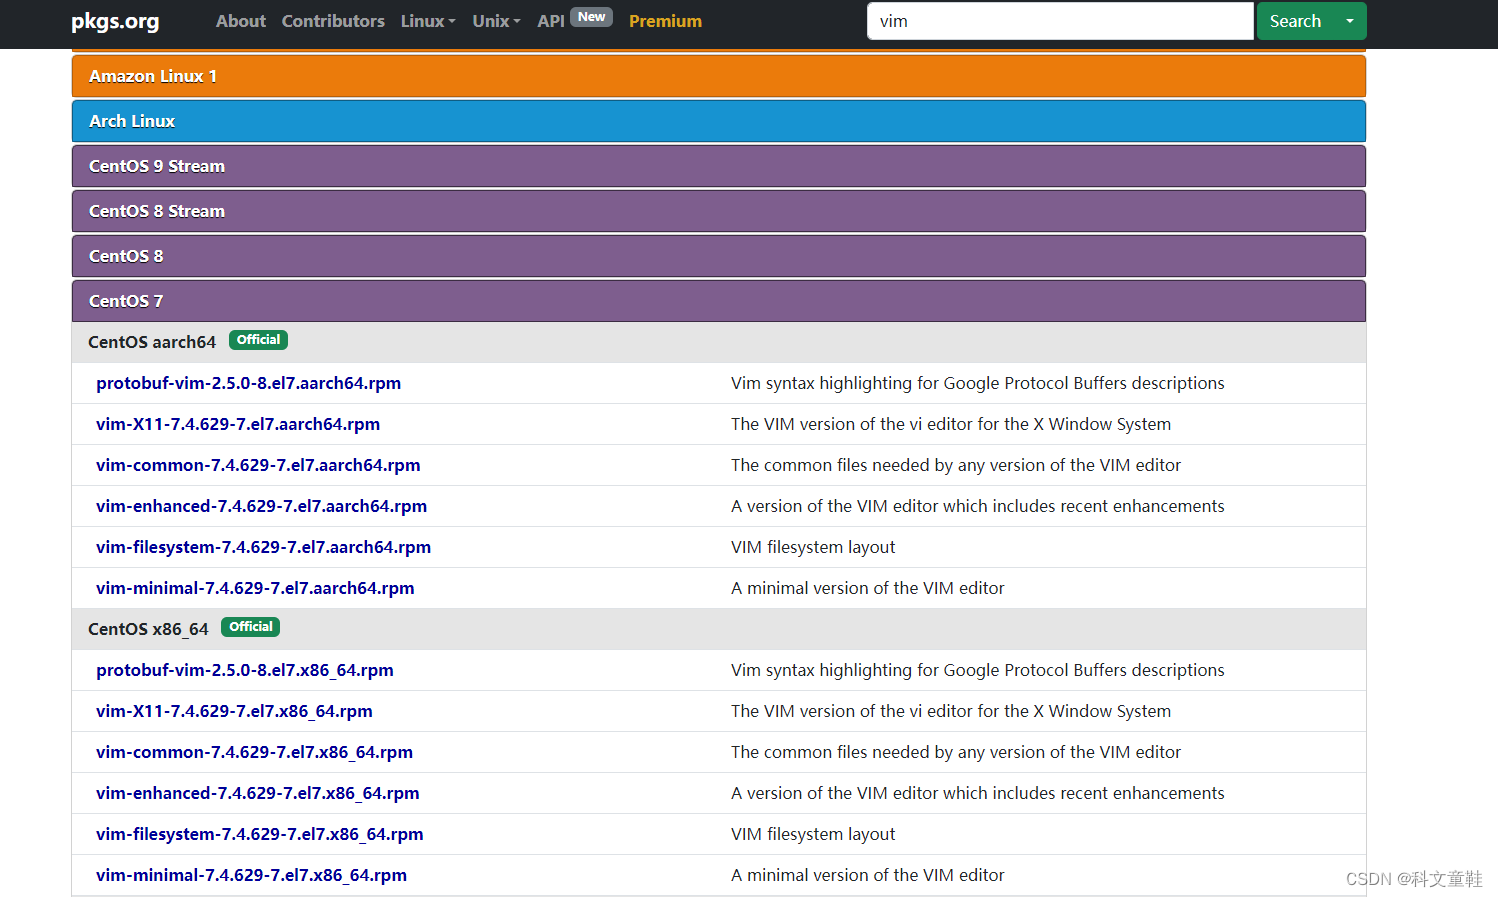Select aarch64 text 'Vim syntax highlighting for Google Protocol Buffers descriptions'
This screenshot has height=897, width=1498.
click(x=978, y=383)
